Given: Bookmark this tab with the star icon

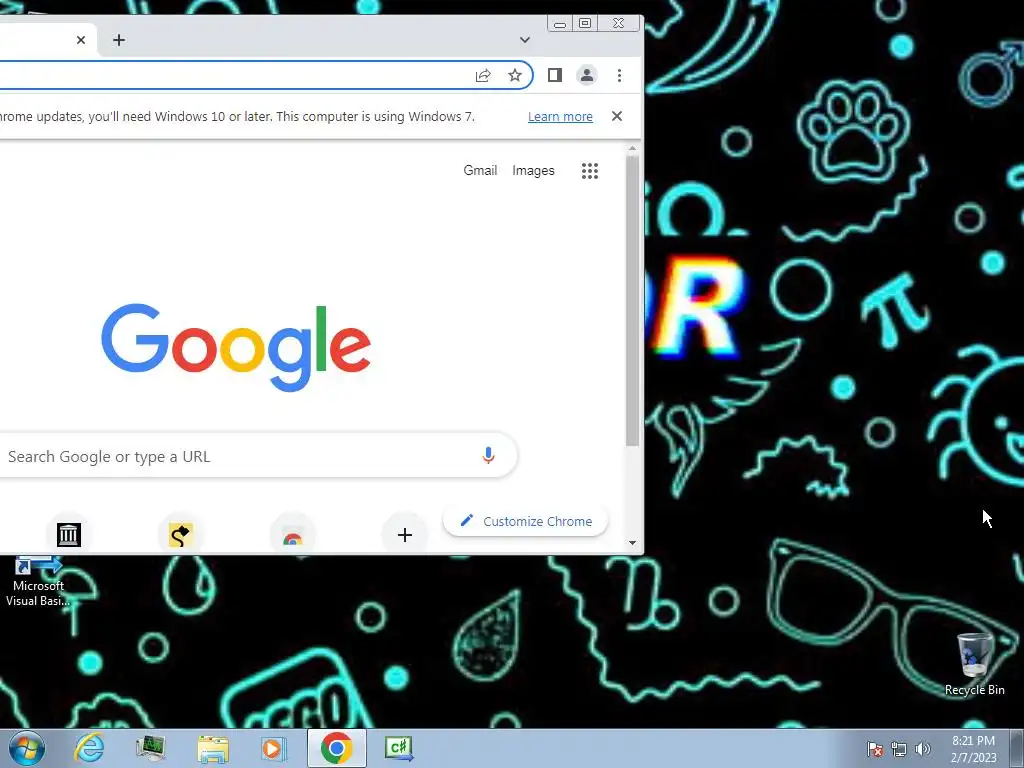Looking at the screenshot, I should click(x=515, y=76).
